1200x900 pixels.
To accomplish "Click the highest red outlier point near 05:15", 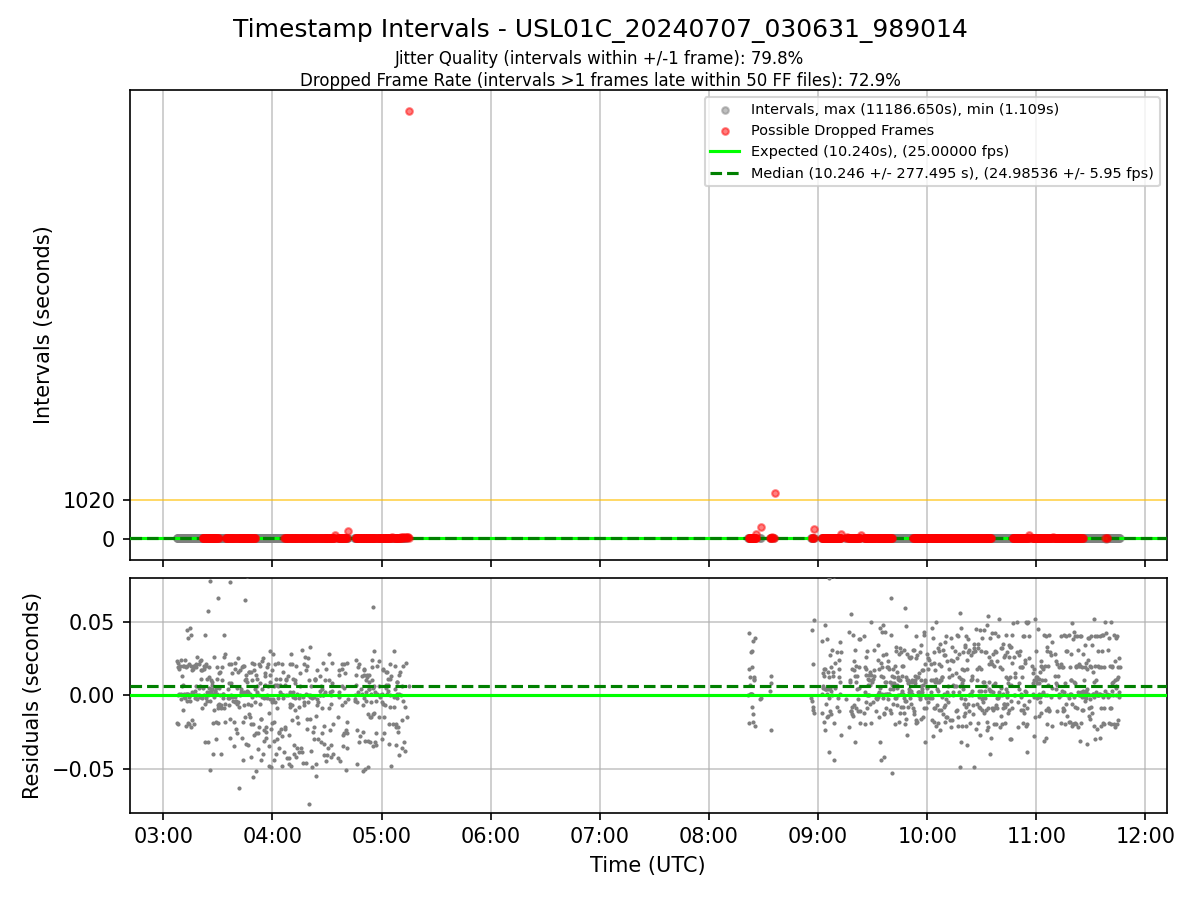I will click(409, 111).
